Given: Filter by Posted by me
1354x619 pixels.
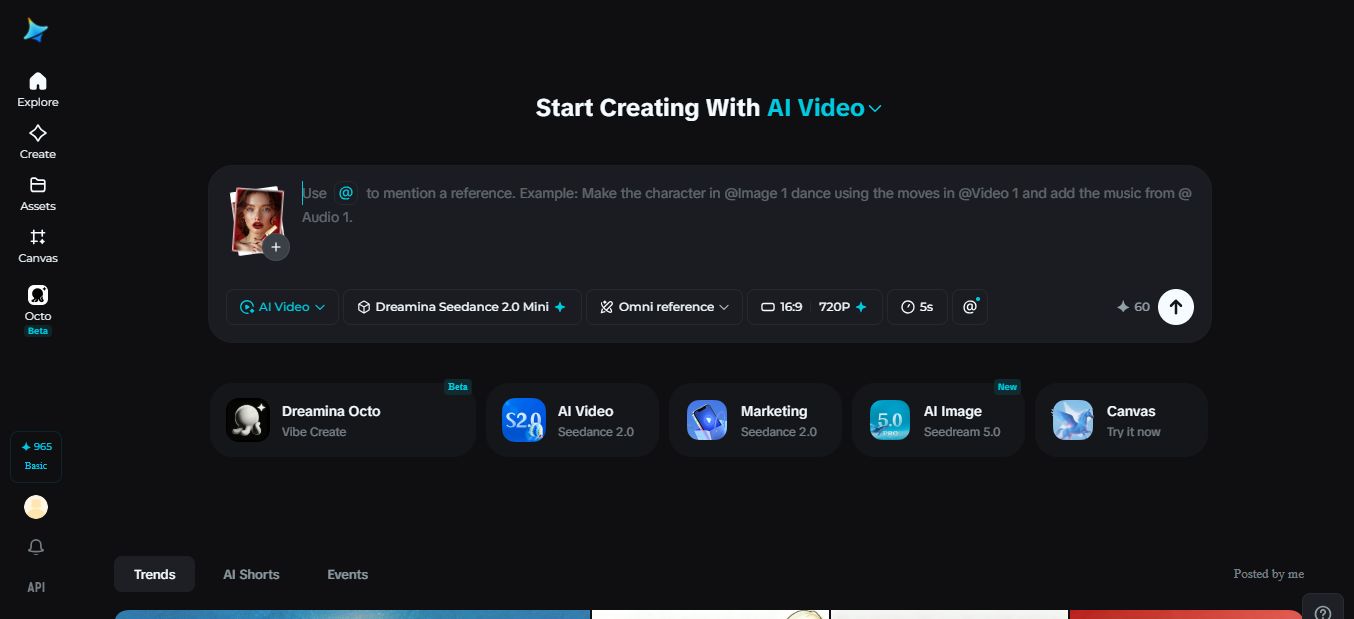Looking at the screenshot, I should coord(1269,574).
